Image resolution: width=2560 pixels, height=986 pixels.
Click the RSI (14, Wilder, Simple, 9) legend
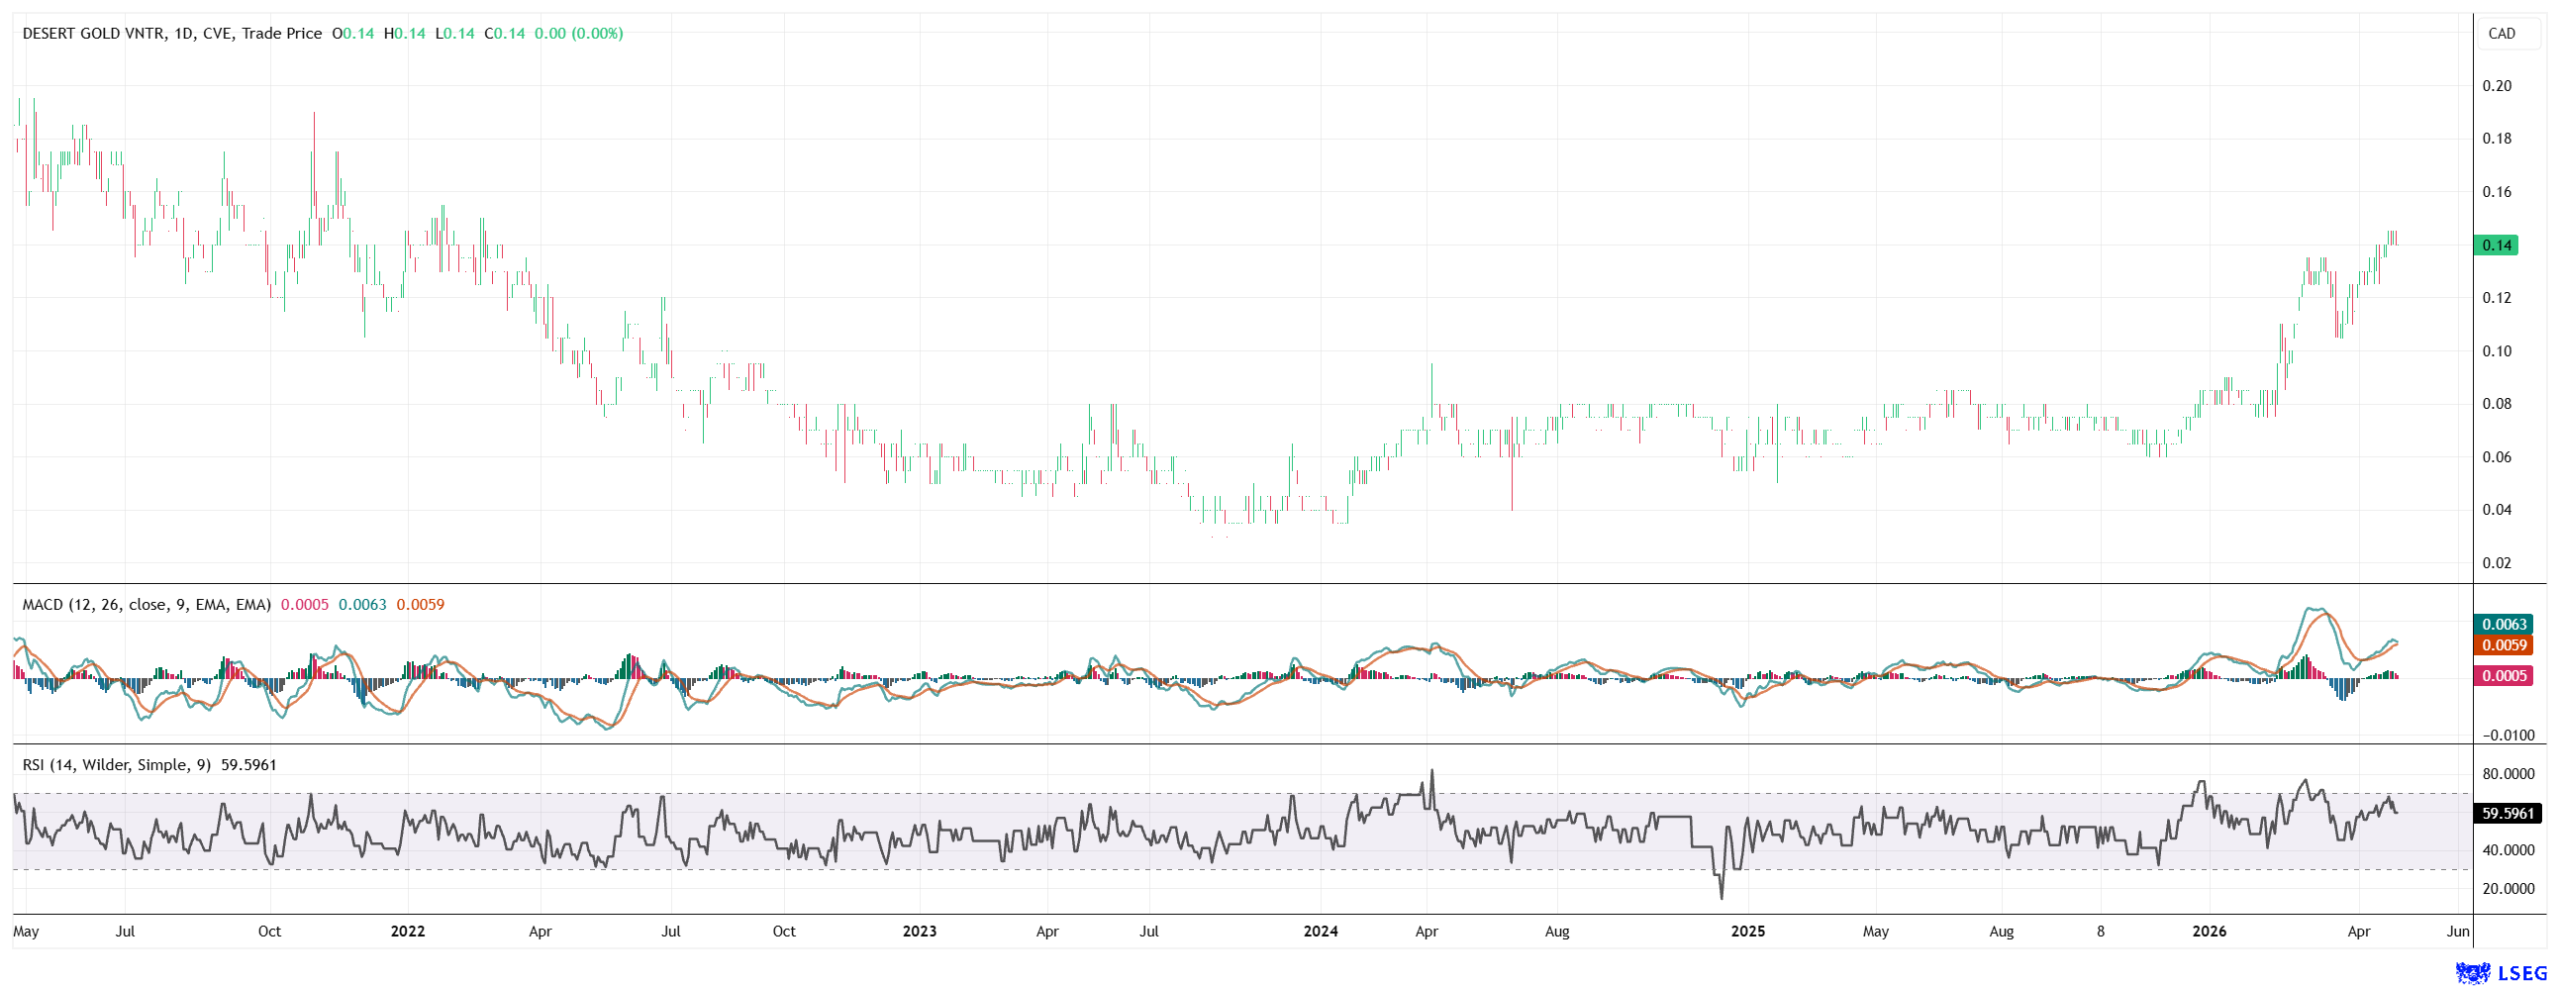(116, 765)
